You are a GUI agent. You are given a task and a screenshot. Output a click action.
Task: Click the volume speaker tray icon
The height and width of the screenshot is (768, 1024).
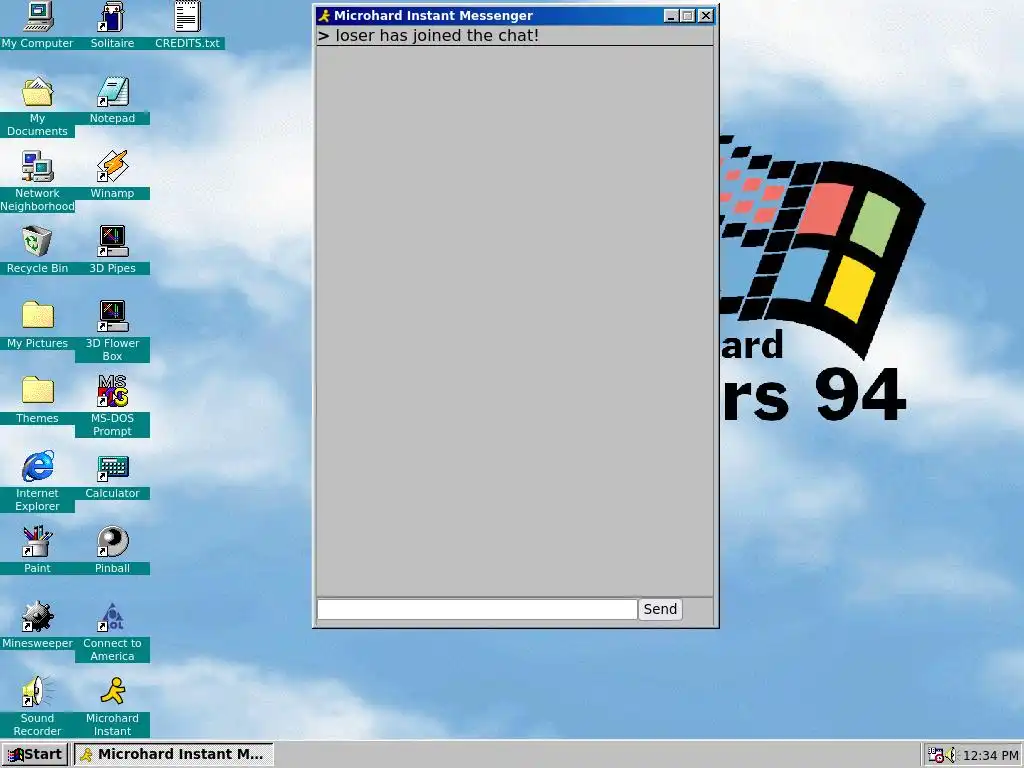coord(951,755)
